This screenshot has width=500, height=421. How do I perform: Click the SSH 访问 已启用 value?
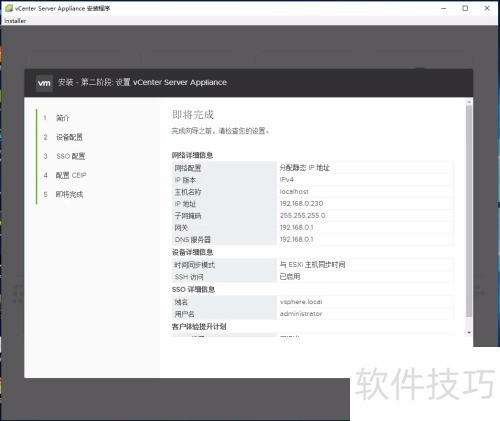(x=290, y=276)
